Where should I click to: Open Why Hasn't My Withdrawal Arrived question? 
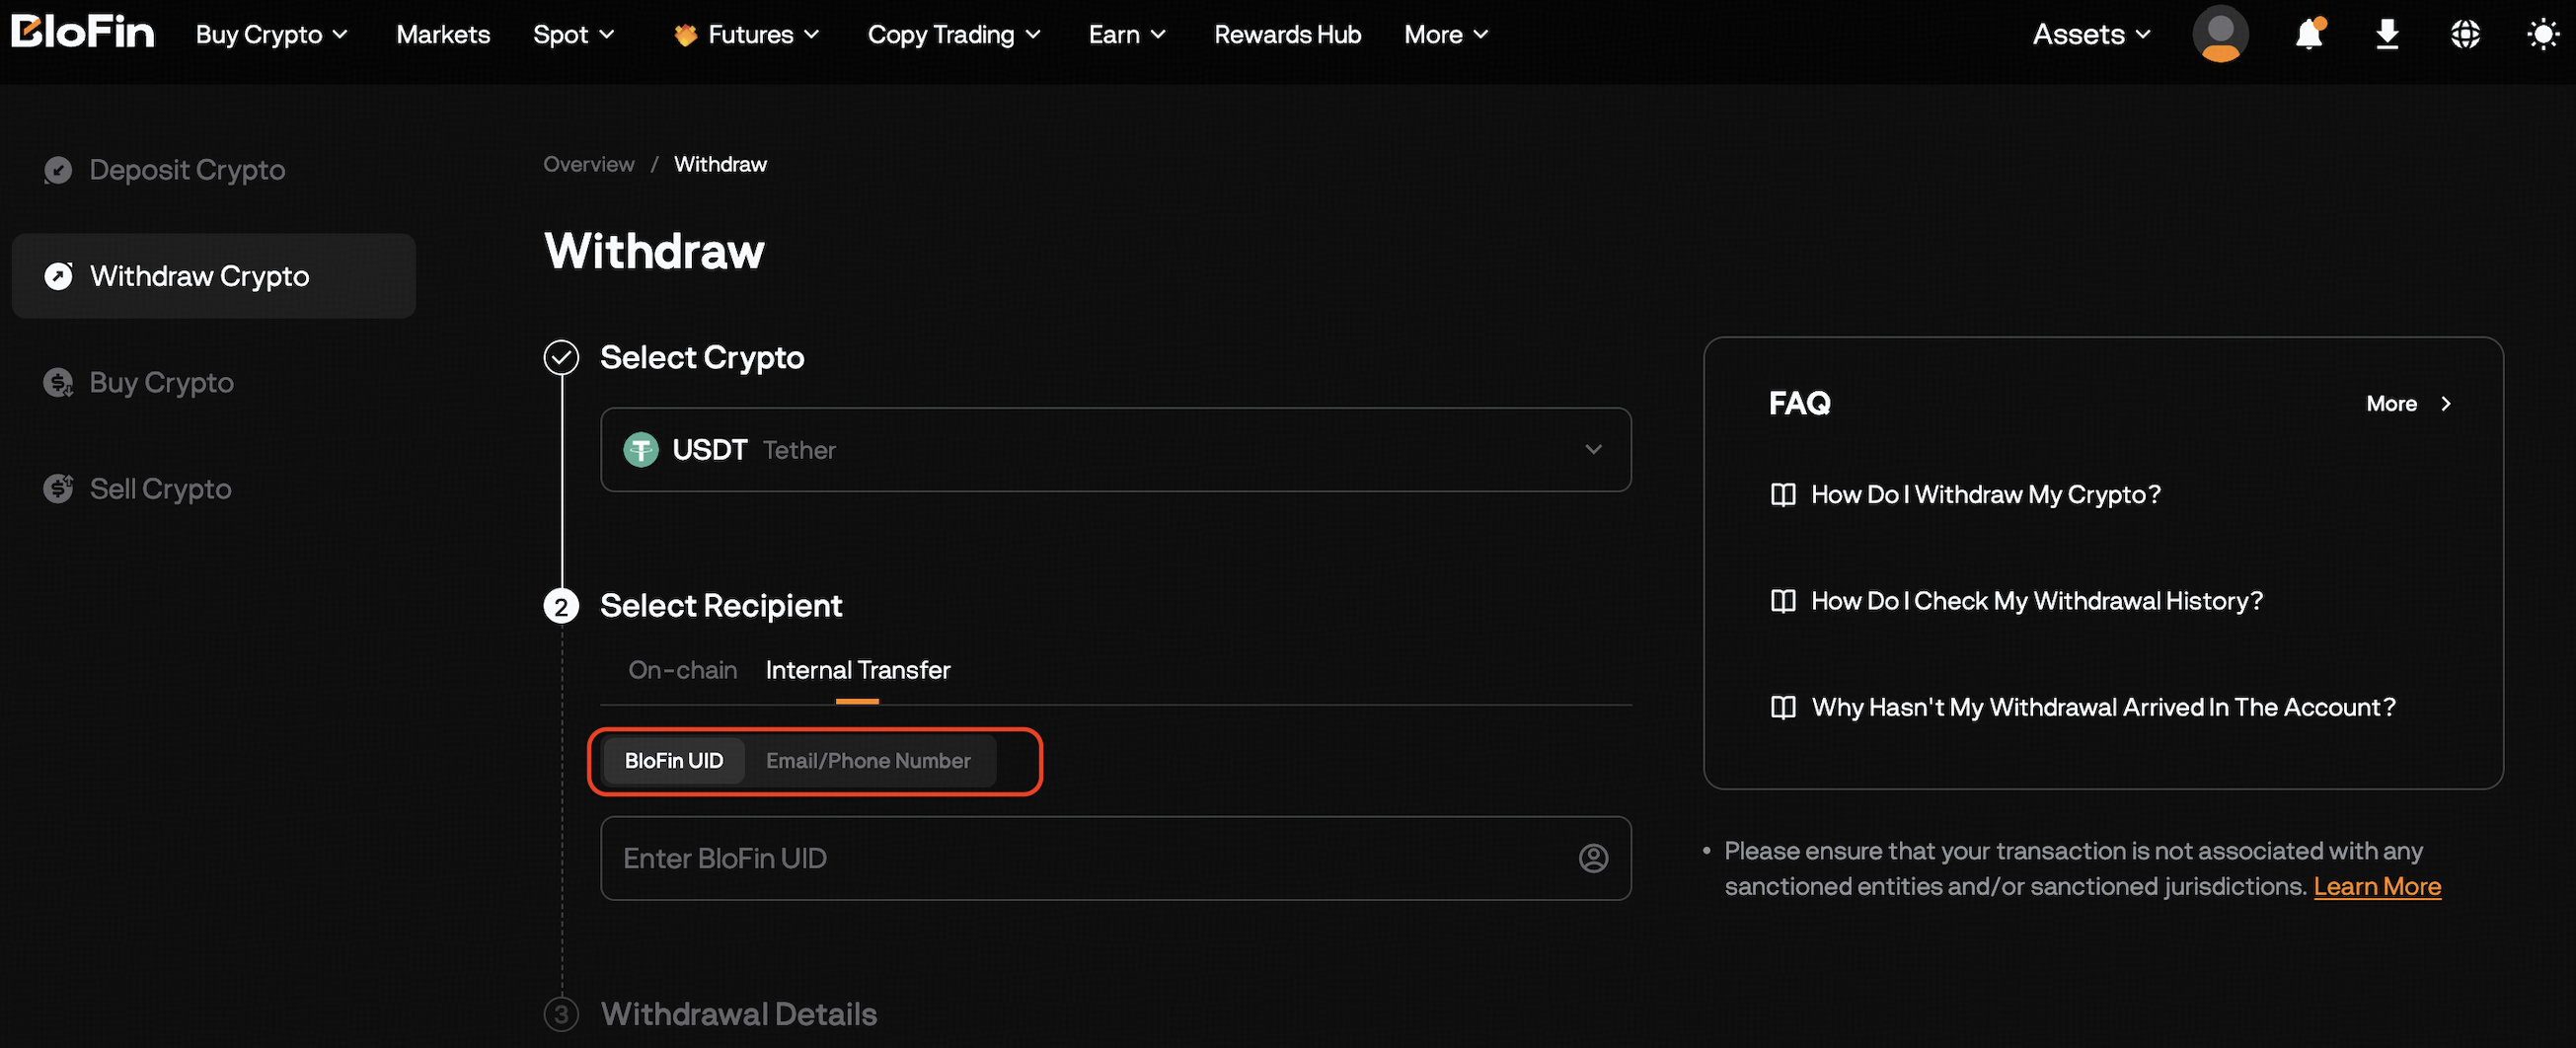tap(2104, 708)
